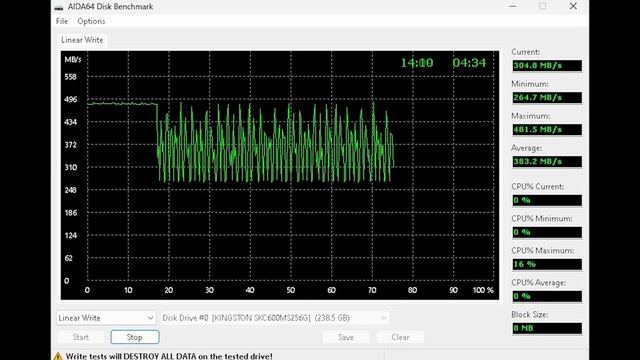Image resolution: width=640 pixels, height=360 pixels.
Task: Click the Save button
Action: [346, 337]
